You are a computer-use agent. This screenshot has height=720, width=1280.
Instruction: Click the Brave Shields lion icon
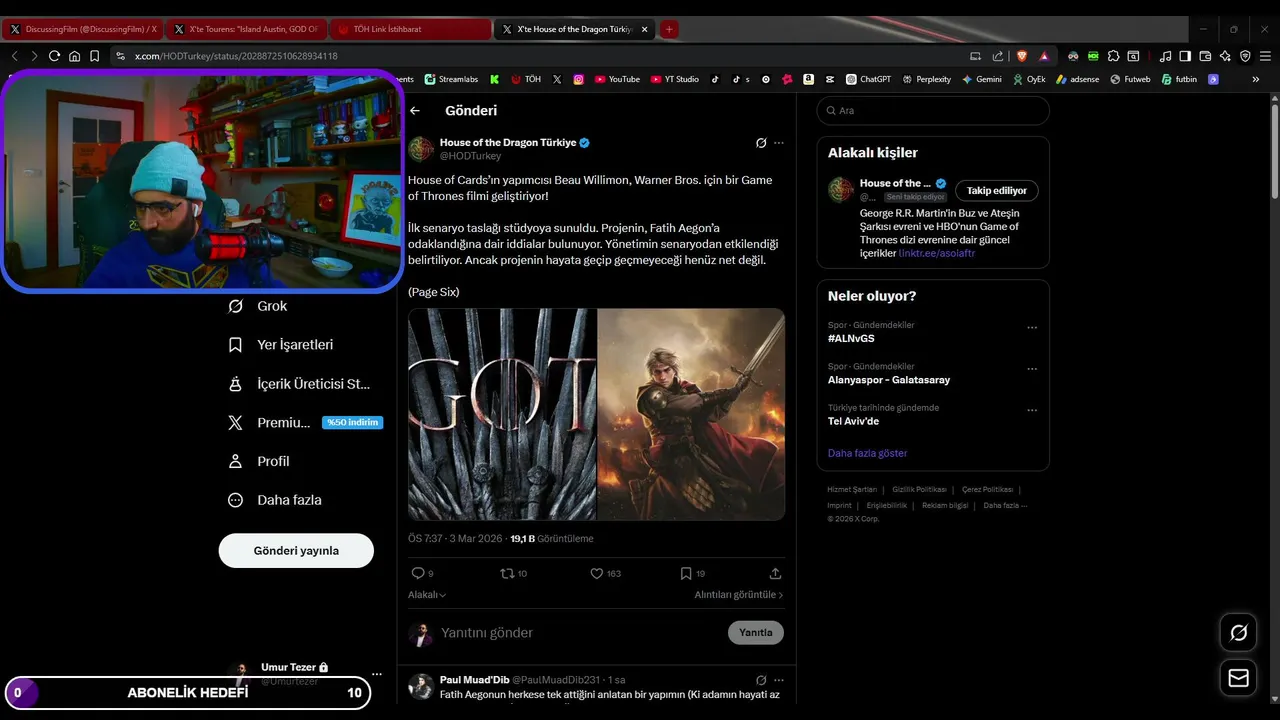pos(1021,56)
